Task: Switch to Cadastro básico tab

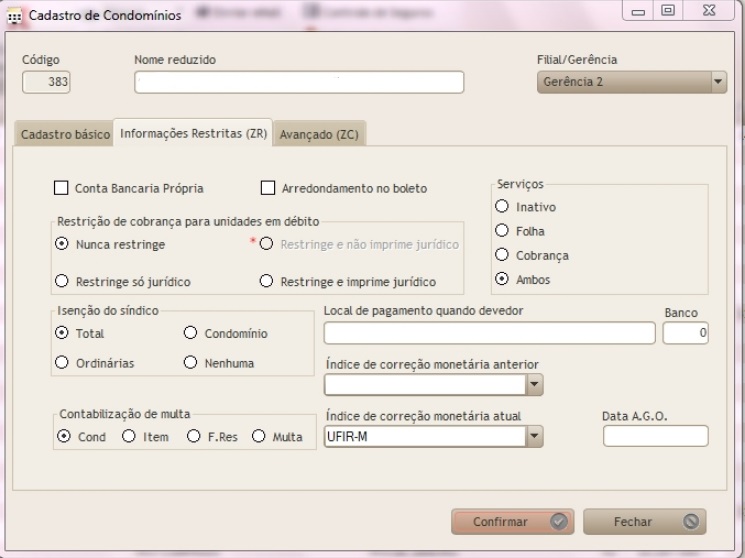Action: (x=65, y=135)
